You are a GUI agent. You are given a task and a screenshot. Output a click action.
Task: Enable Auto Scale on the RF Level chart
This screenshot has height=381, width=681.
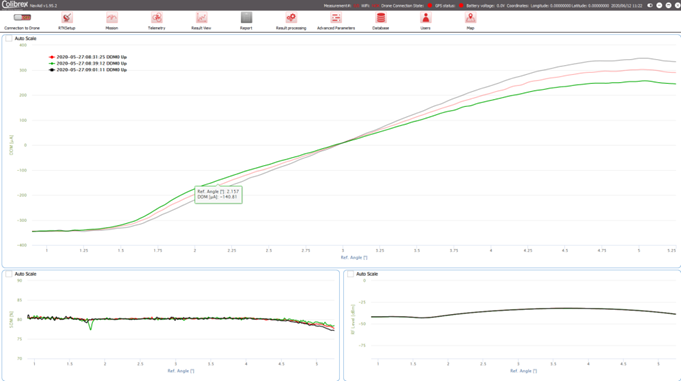pyautogui.click(x=350, y=274)
